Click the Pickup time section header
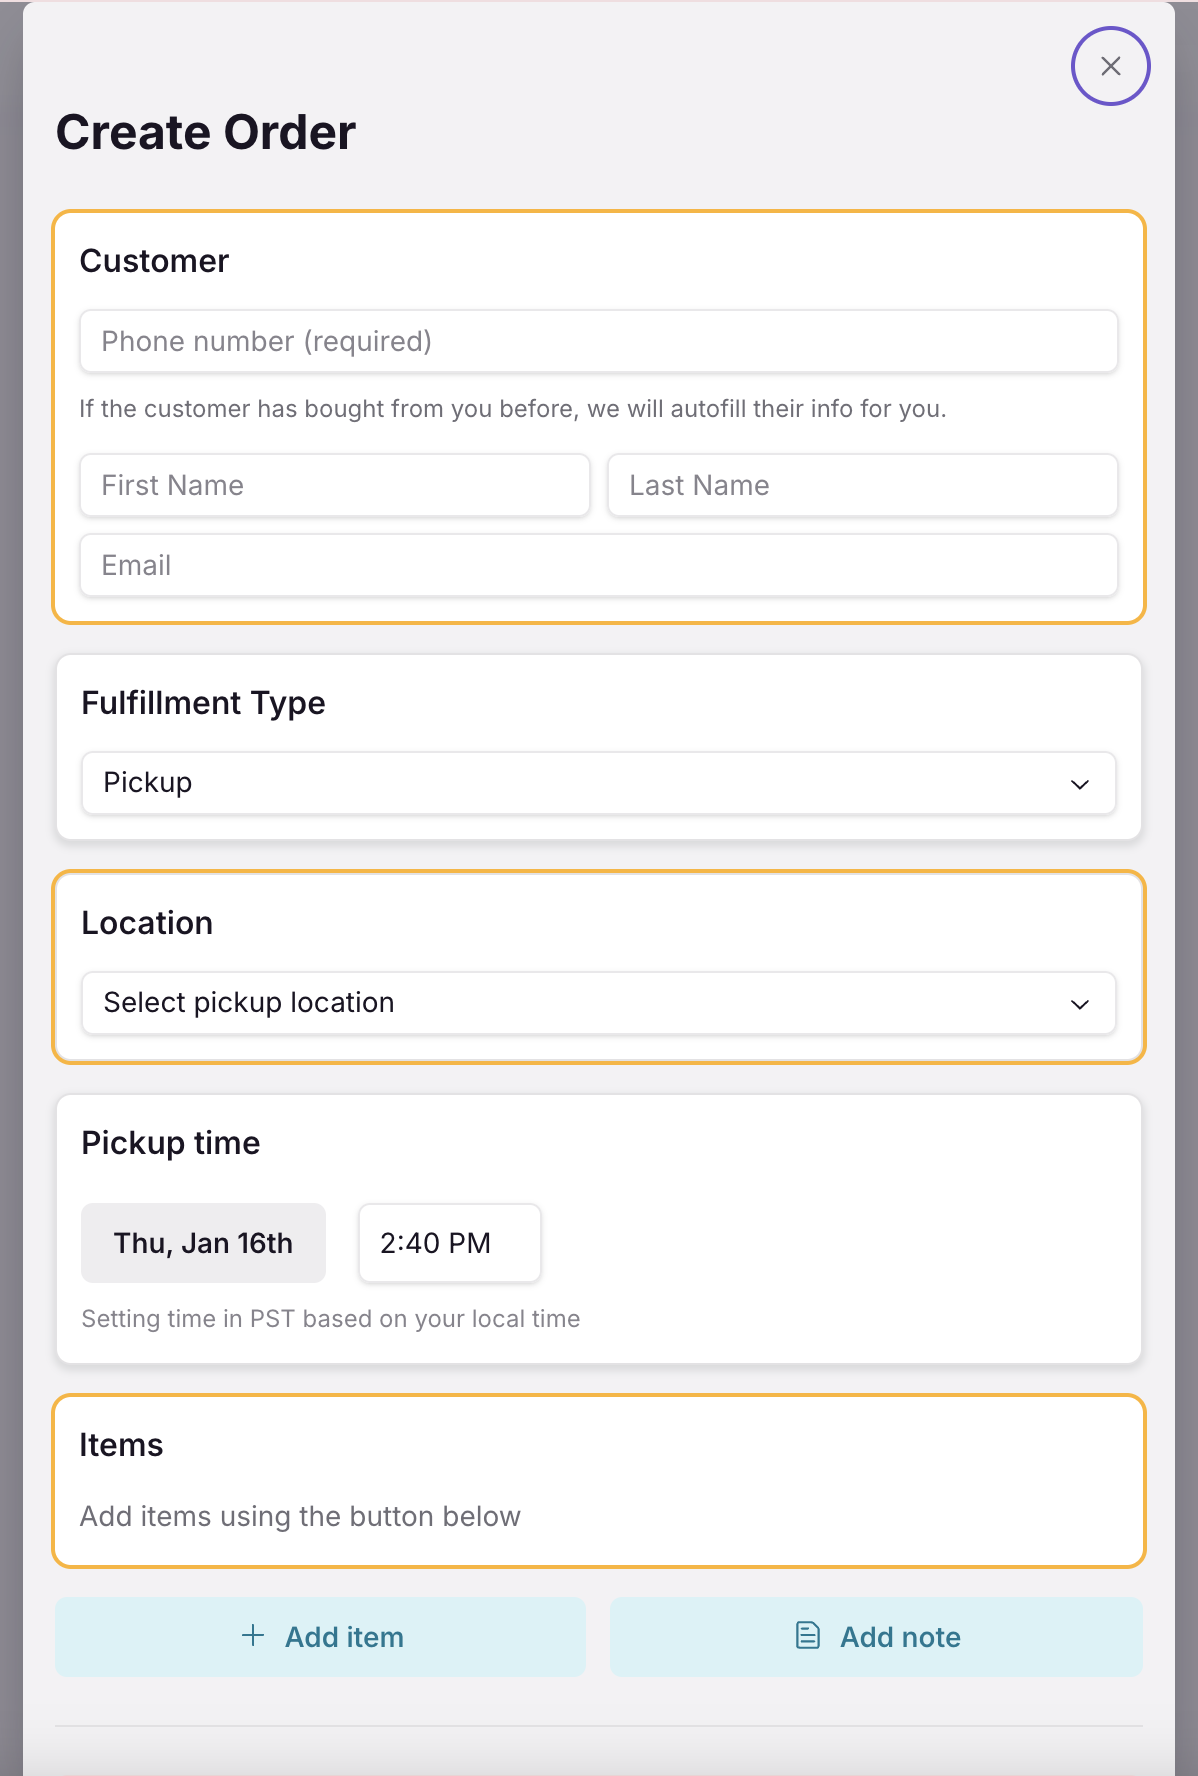Viewport: 1198px width, 1776px height. (170, 1143)
